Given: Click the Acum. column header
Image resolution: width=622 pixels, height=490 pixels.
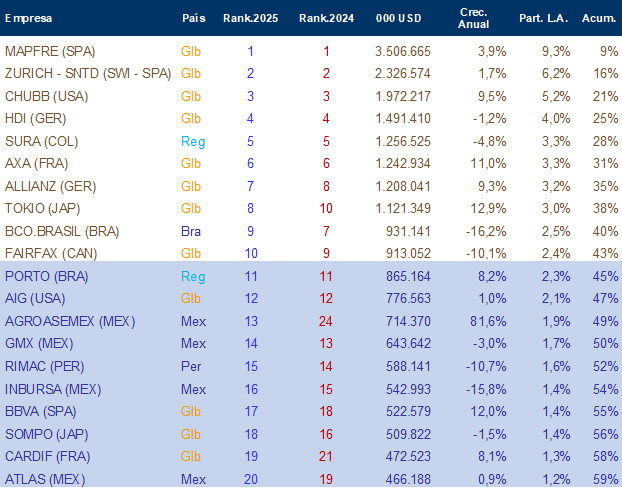Looking at the screenshot, I should tap(599, 18).
